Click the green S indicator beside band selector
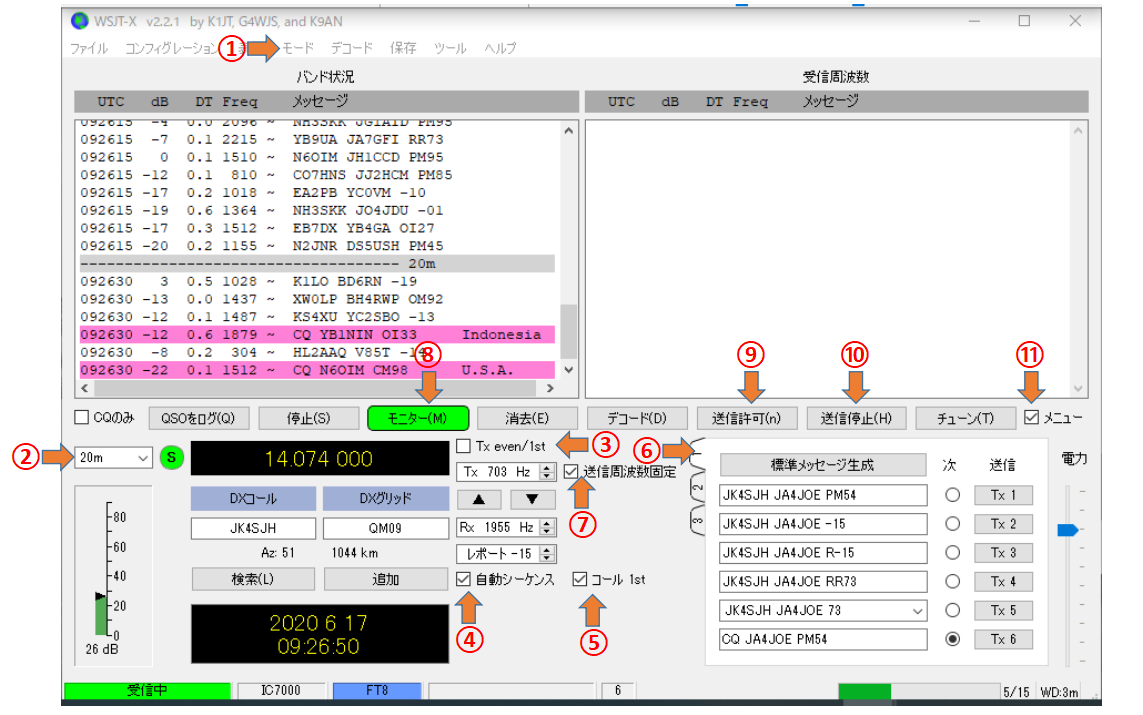Image resolution: width=1143 pixels, height=715 pixels. (x=171, y=458)
